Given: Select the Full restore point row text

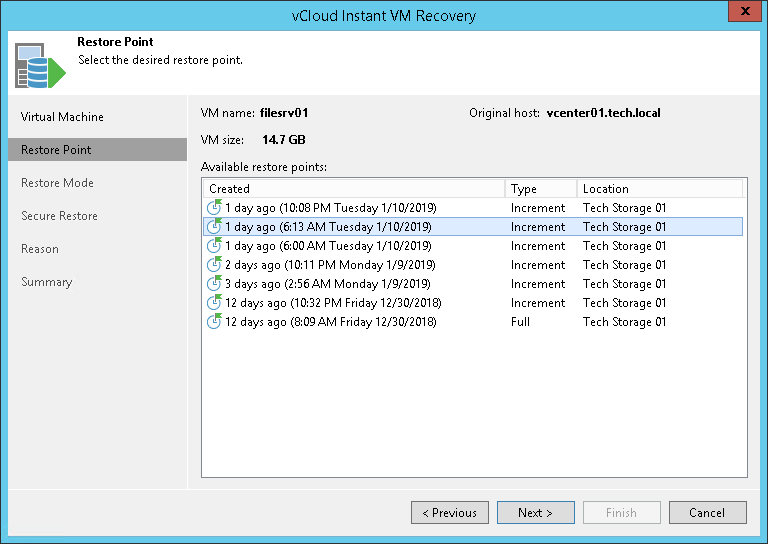Looking at the screenshot, I should tap(329, 322).
